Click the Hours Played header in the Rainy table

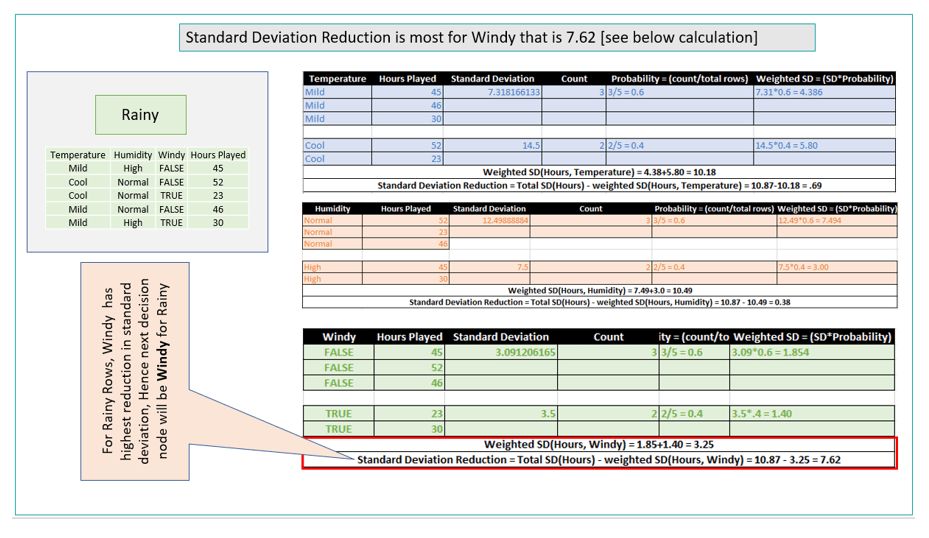[218, 155]
